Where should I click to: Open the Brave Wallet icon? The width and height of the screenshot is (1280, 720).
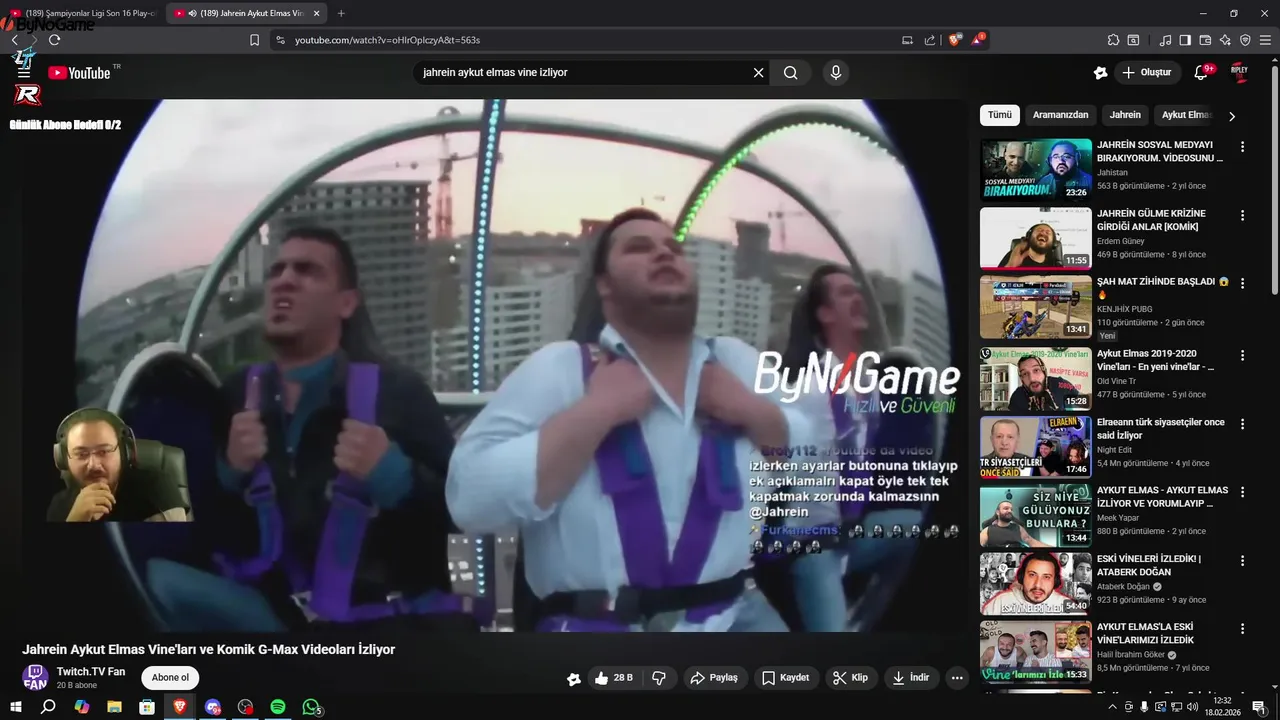click(x=1205, y=40)
